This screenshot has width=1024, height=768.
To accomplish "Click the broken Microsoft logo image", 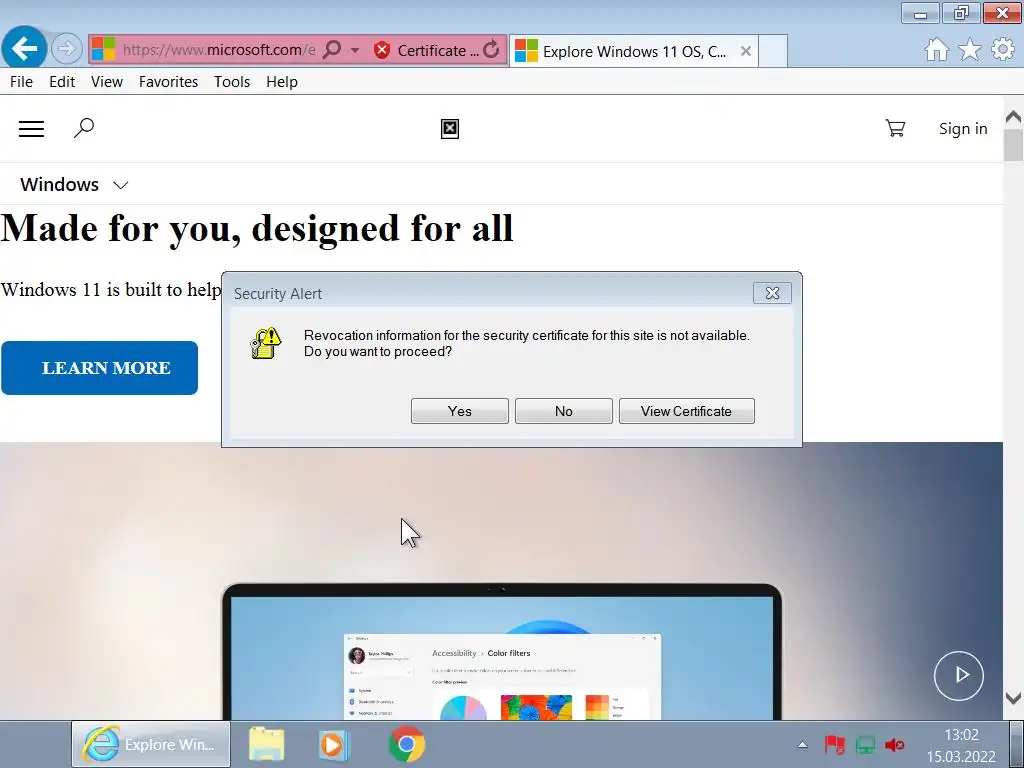I will pos(450,129).
